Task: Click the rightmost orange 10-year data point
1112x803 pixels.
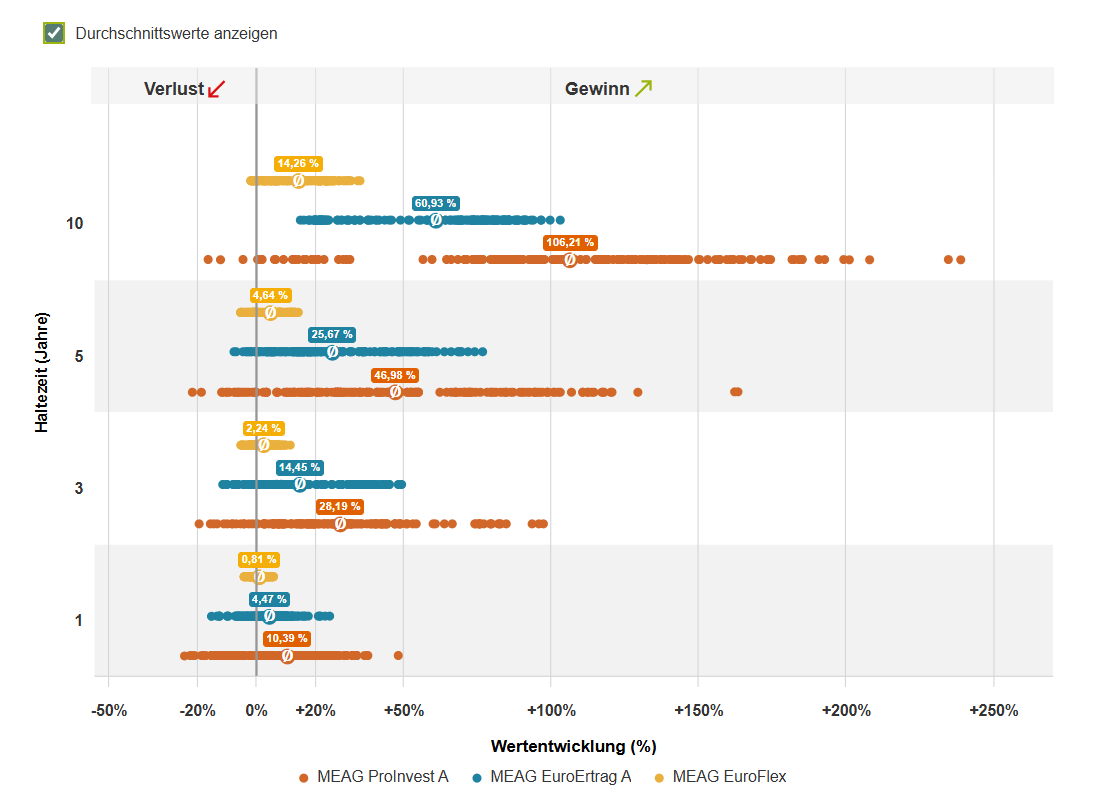Action: click(x=960, y=260)
